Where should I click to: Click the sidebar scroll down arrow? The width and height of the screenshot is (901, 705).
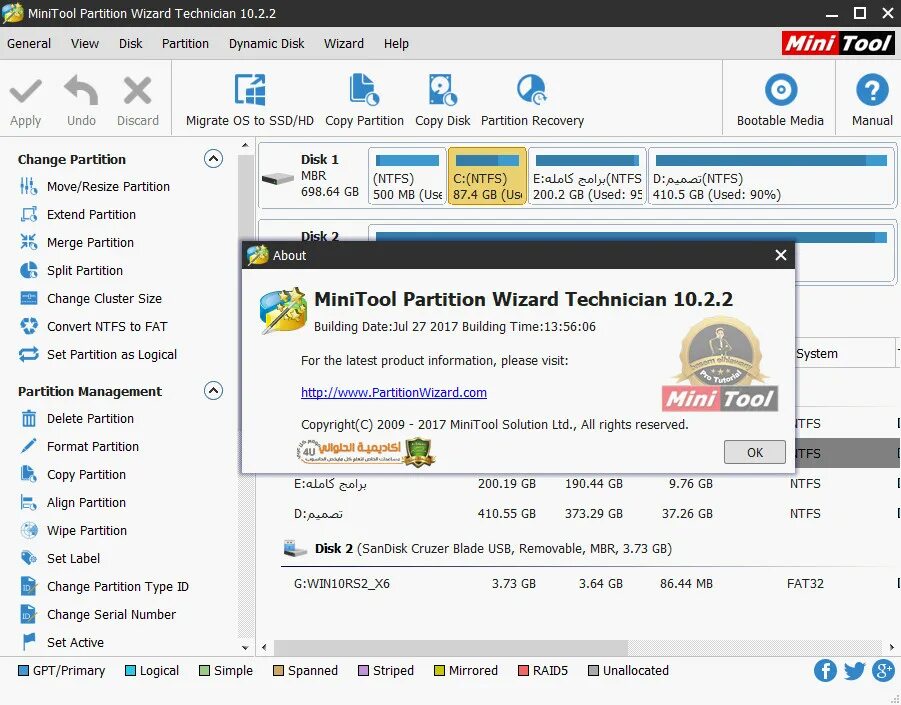pyautogui.click(x=245, y=648)
